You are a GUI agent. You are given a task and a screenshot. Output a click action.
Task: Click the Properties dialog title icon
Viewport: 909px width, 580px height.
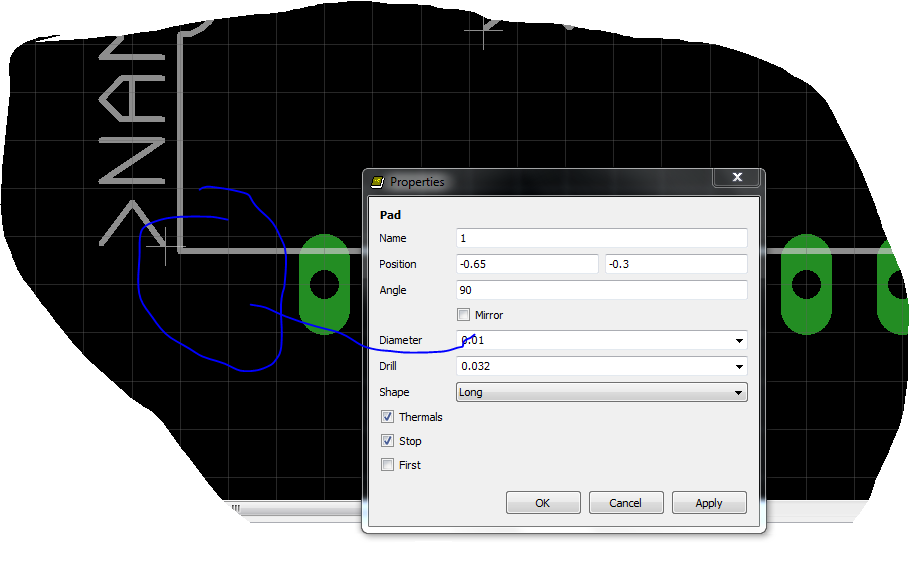coord(377,182)
